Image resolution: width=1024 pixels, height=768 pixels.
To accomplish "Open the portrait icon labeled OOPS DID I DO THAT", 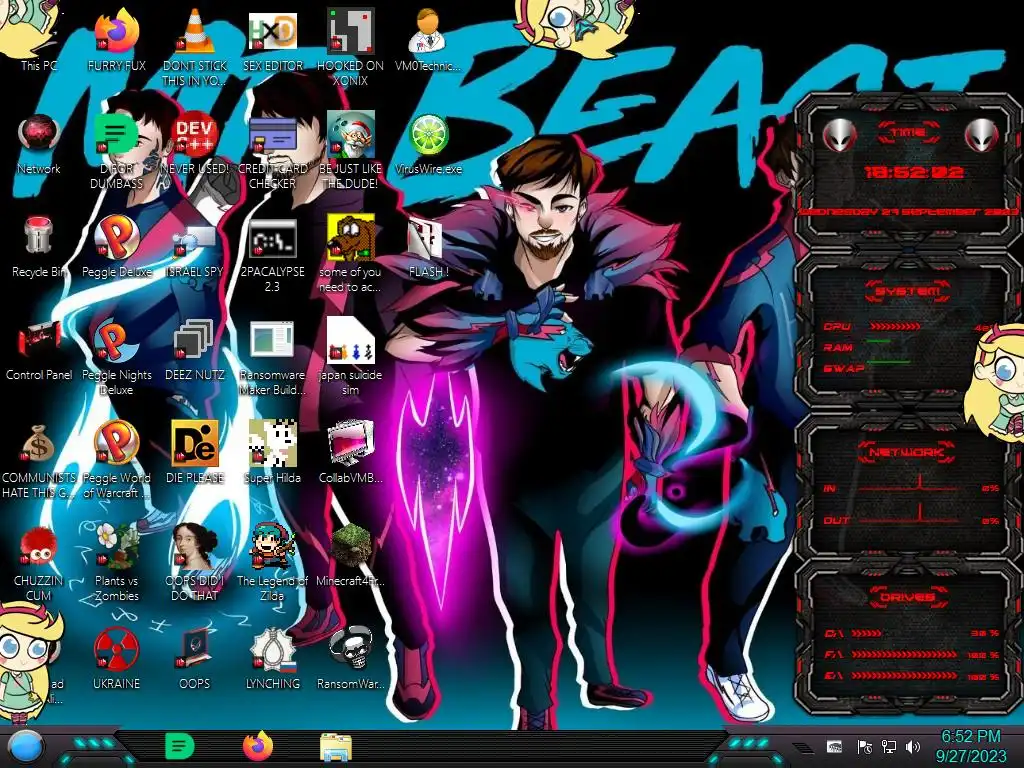I will pos(195,563).
